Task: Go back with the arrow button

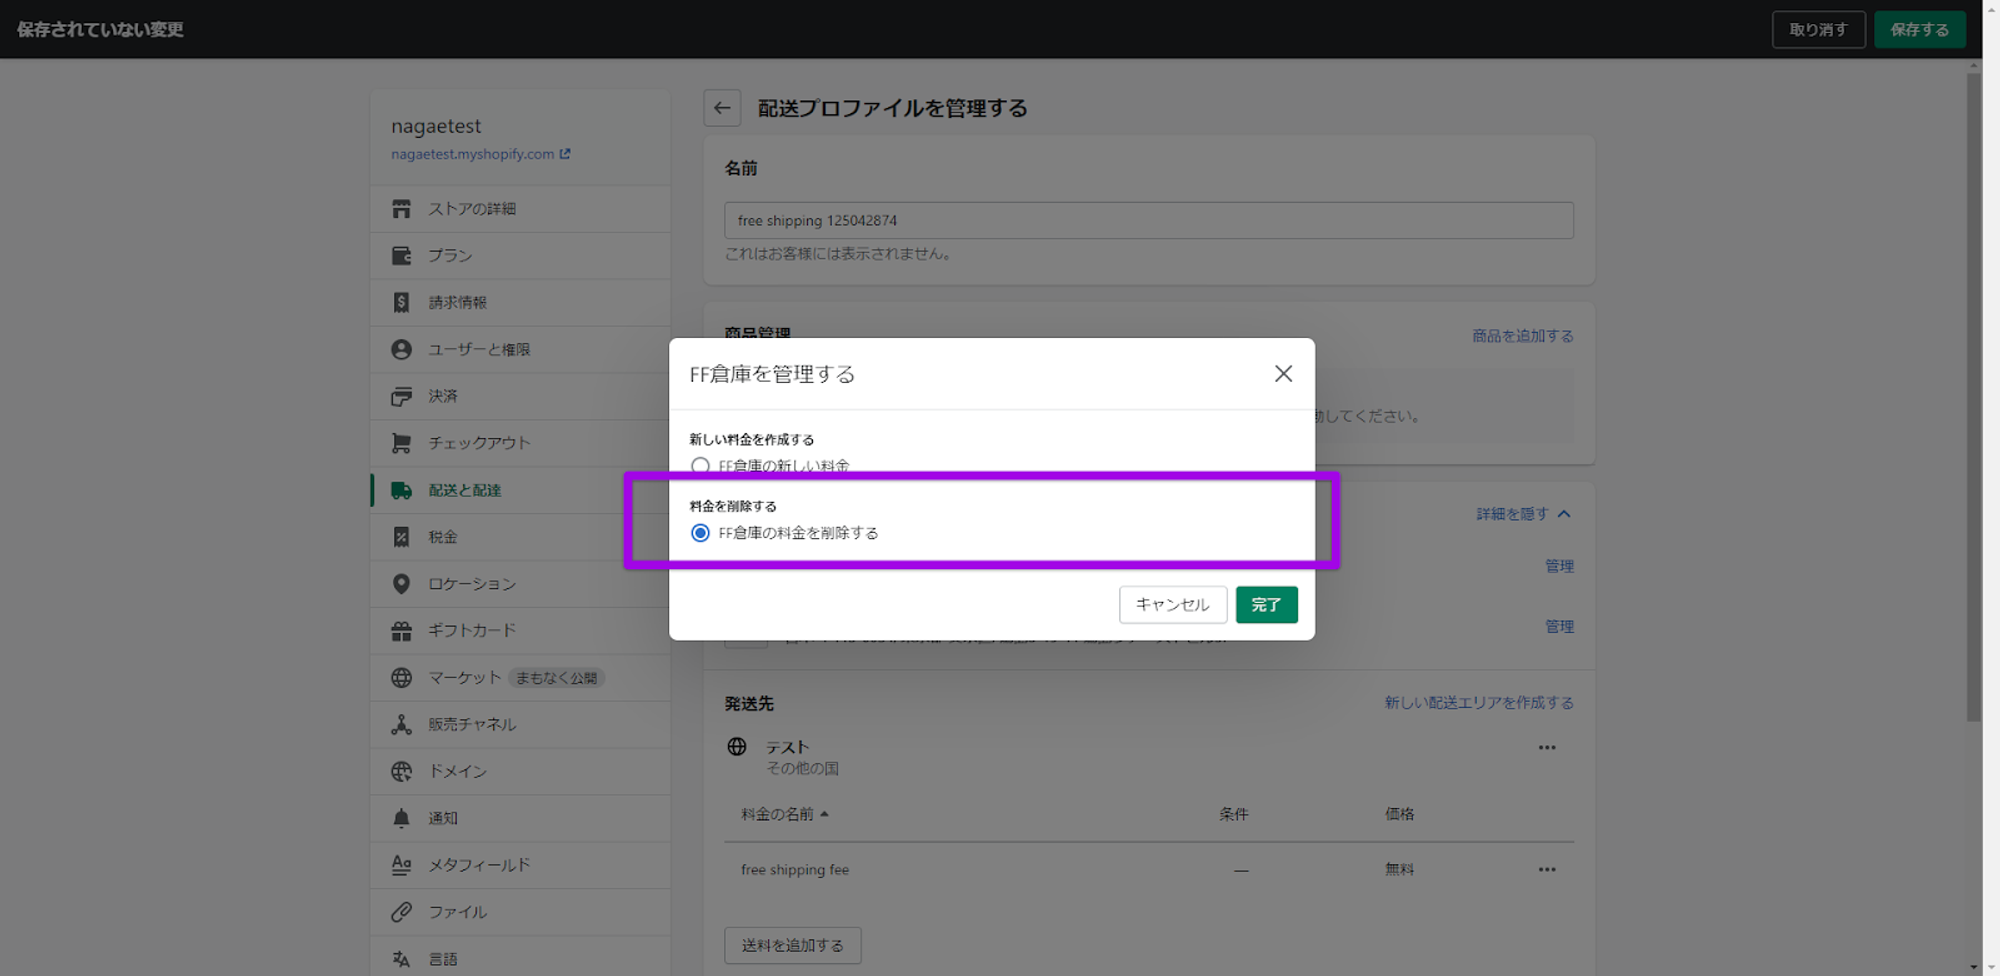Action: pyautogui.click(x=722, y=108)
